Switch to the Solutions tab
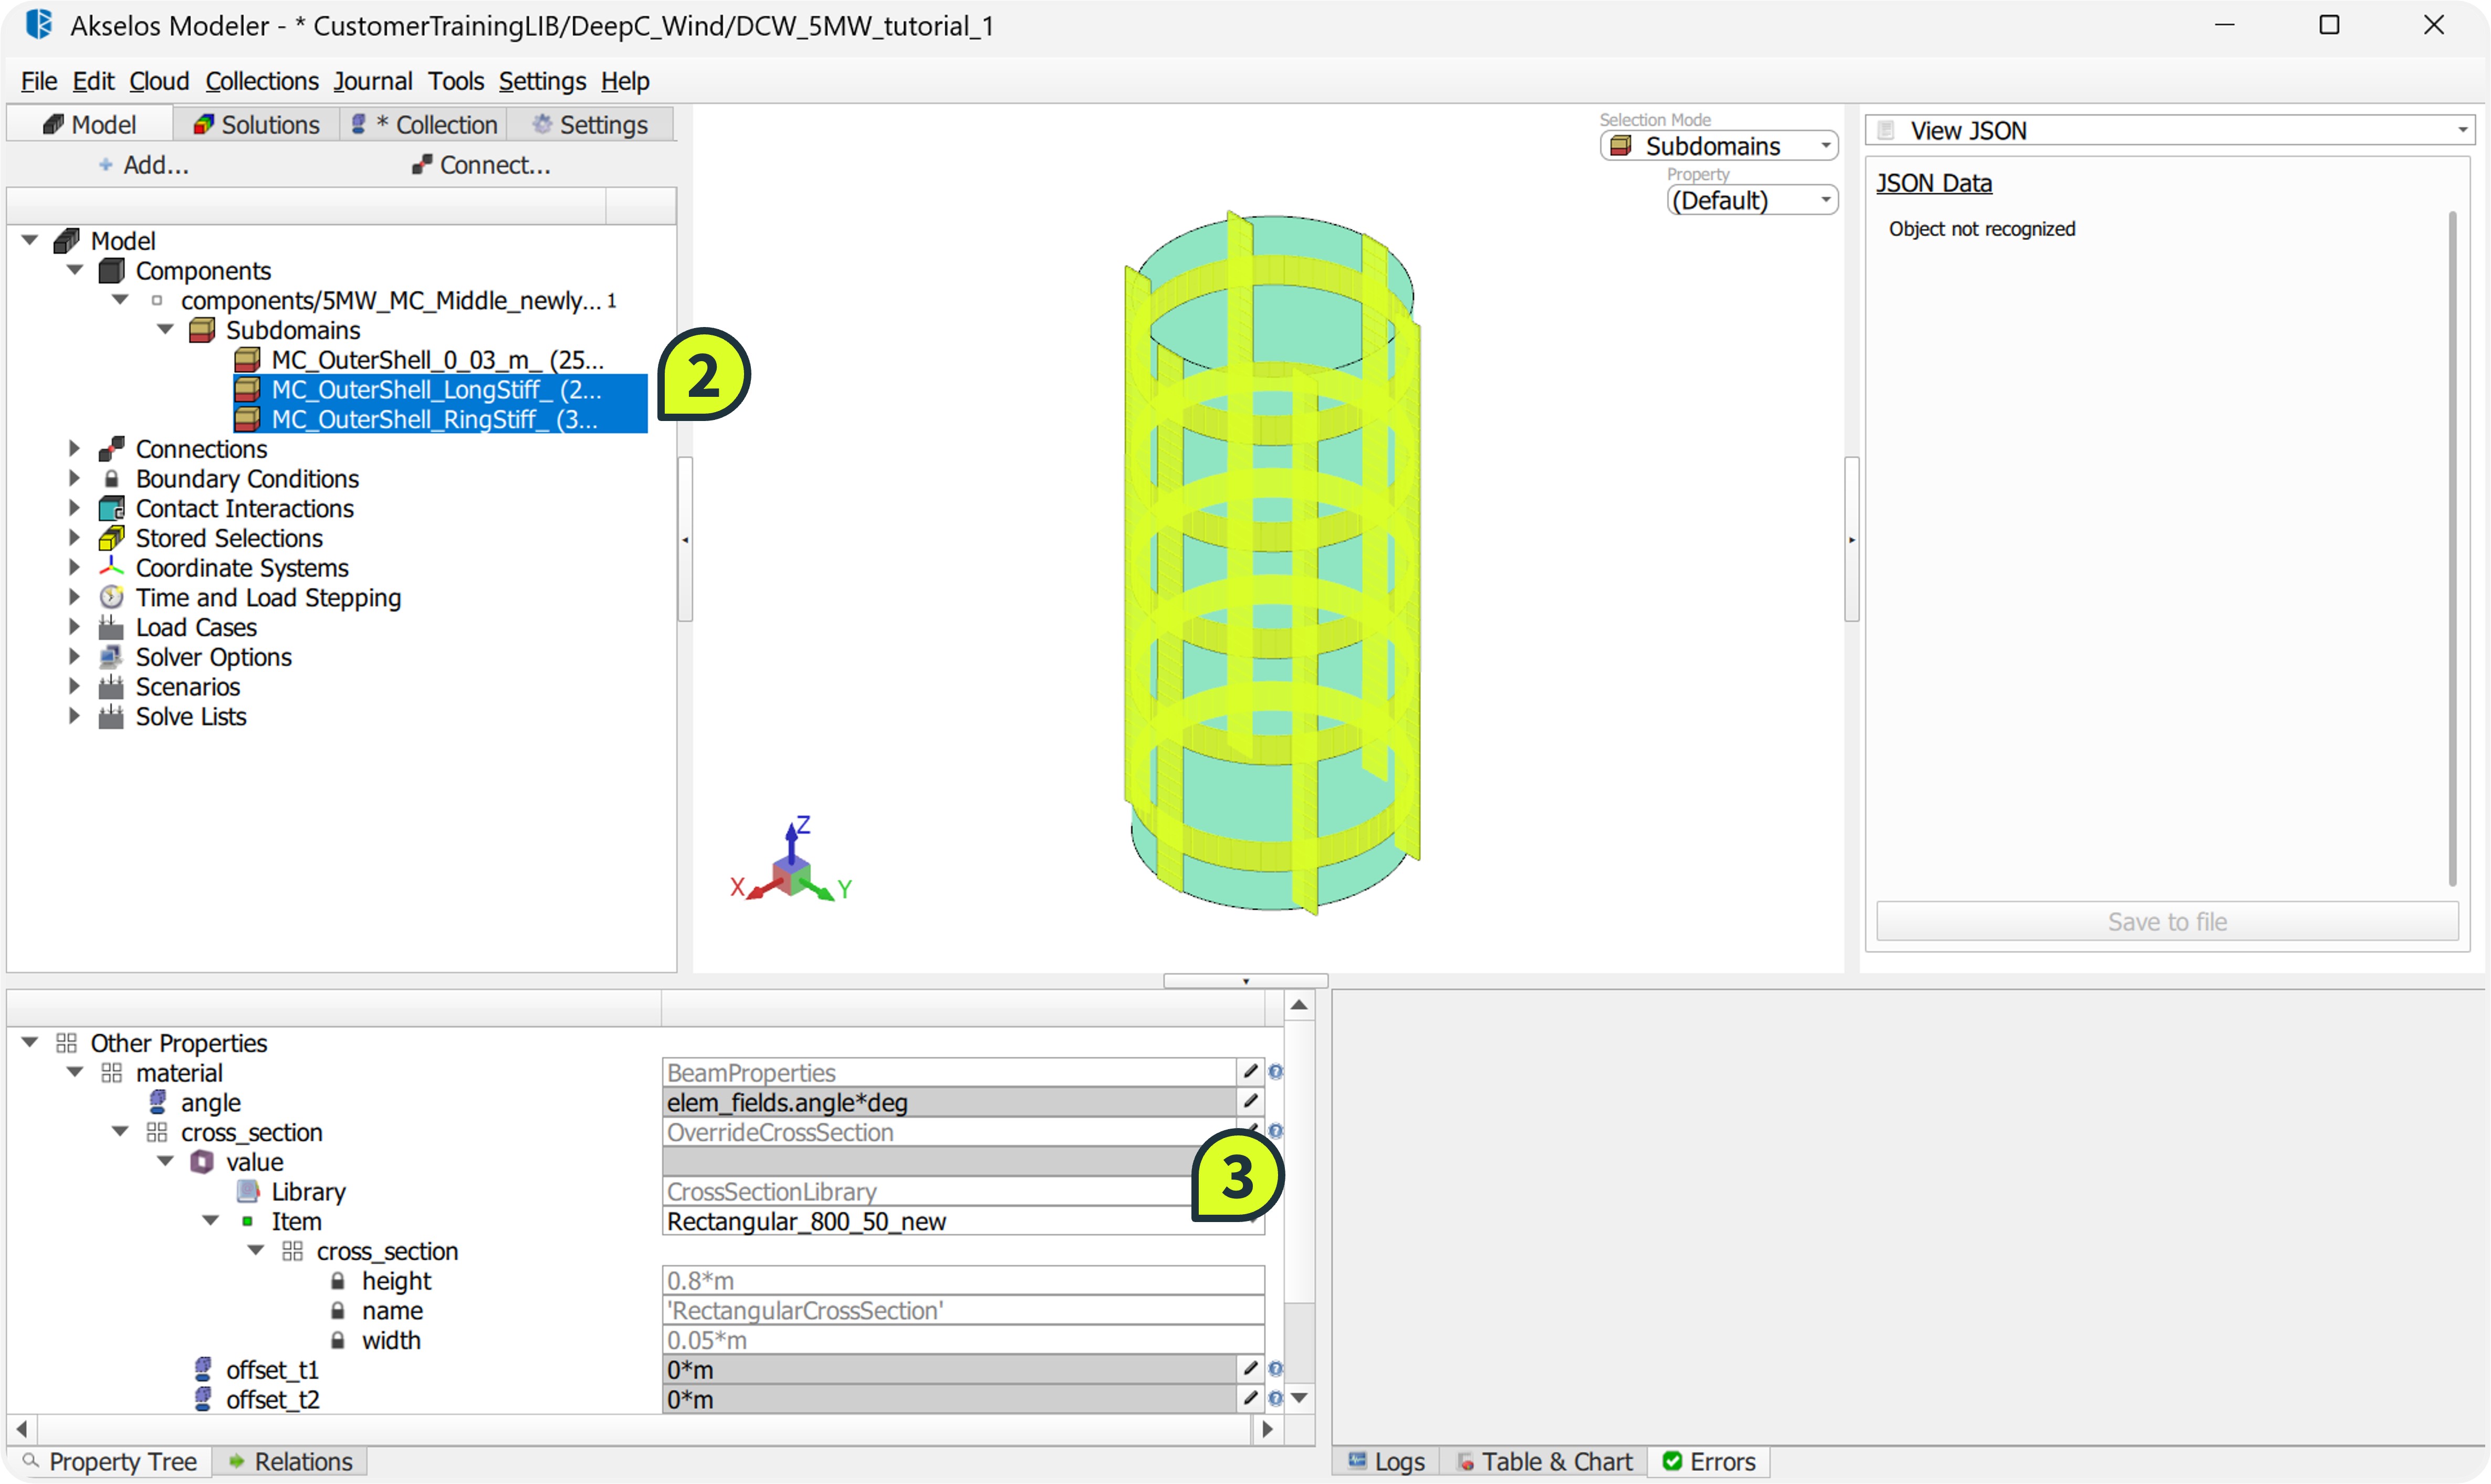The image size is (2491, 1484). coord(256,125)
